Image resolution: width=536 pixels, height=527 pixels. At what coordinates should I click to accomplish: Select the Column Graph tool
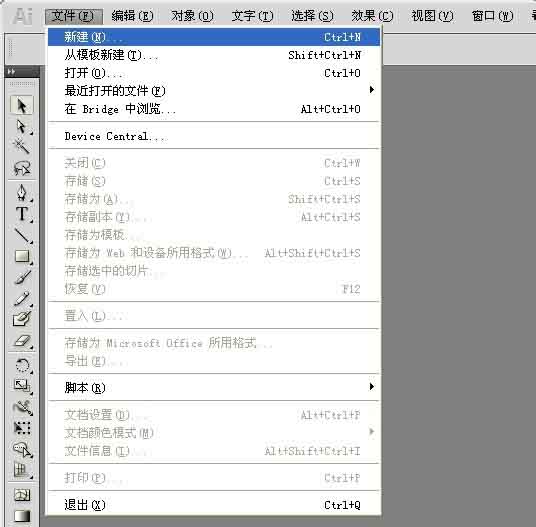(x=22, y=471)
